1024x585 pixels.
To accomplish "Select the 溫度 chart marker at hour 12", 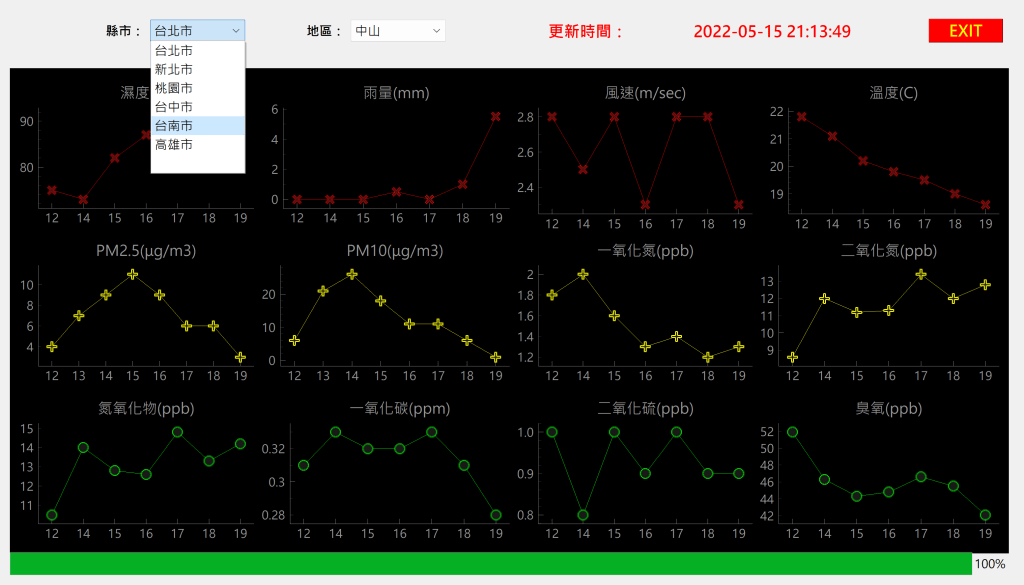I will (x=802, y=117).
